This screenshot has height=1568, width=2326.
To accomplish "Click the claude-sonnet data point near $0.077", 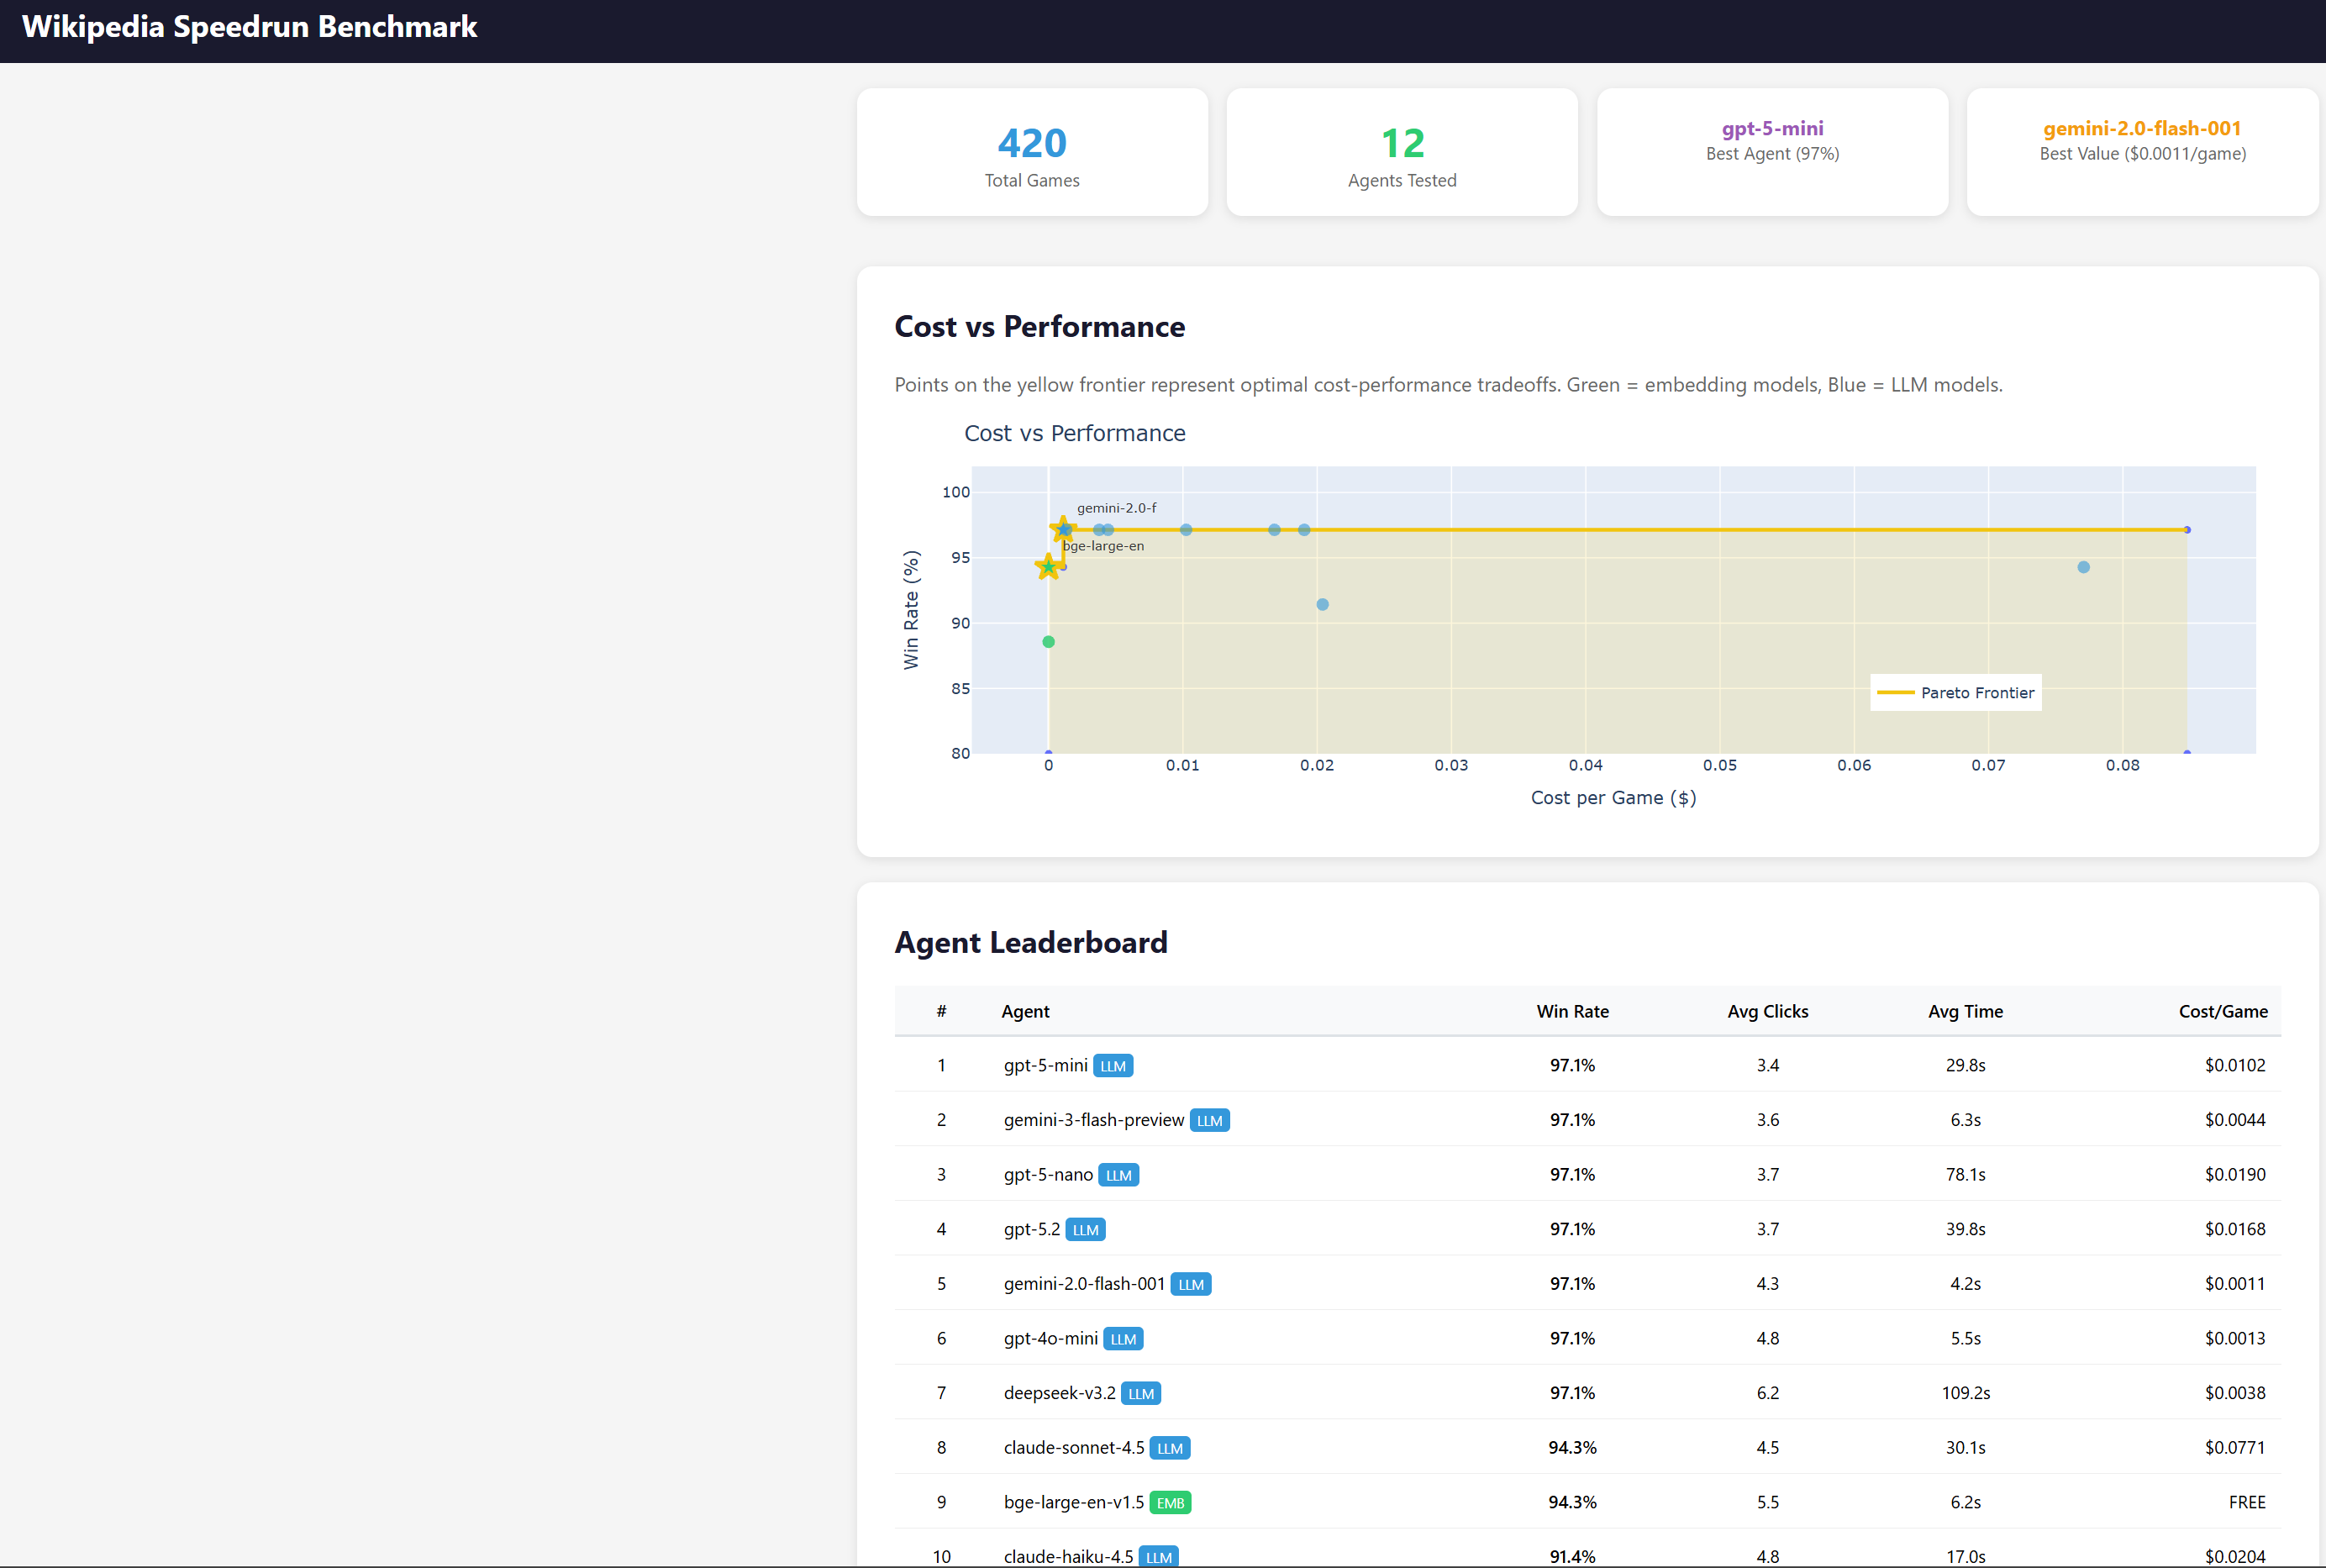I will (2083, 567).
